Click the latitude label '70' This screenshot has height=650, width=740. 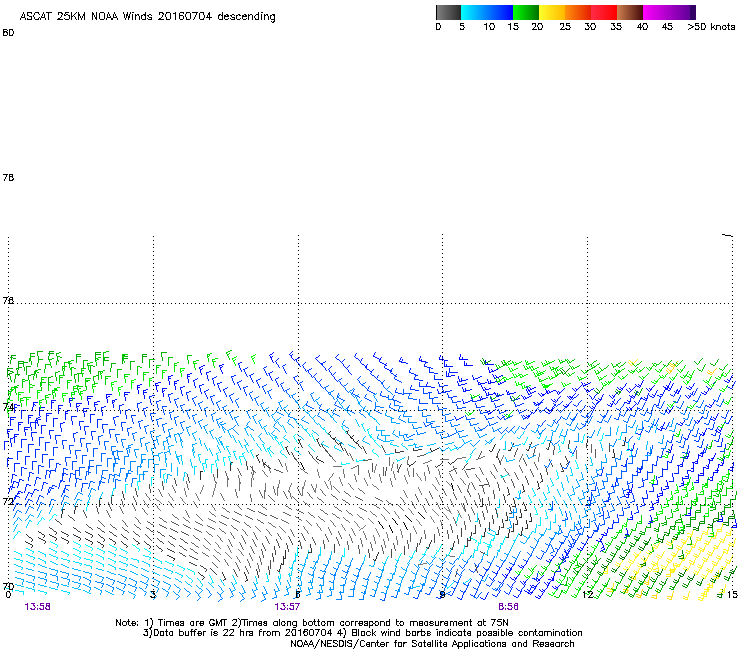pyautogui.click(x=8, y=586)
